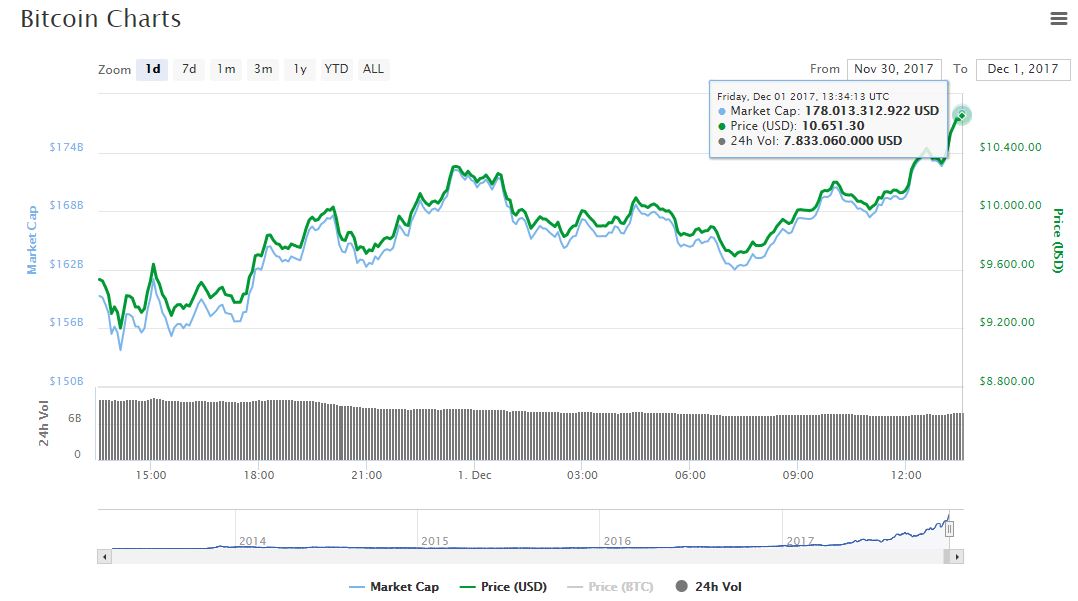Click the '$9.600.00' price axis label
Screen dimensions: 1078x601
(1006, 264)
